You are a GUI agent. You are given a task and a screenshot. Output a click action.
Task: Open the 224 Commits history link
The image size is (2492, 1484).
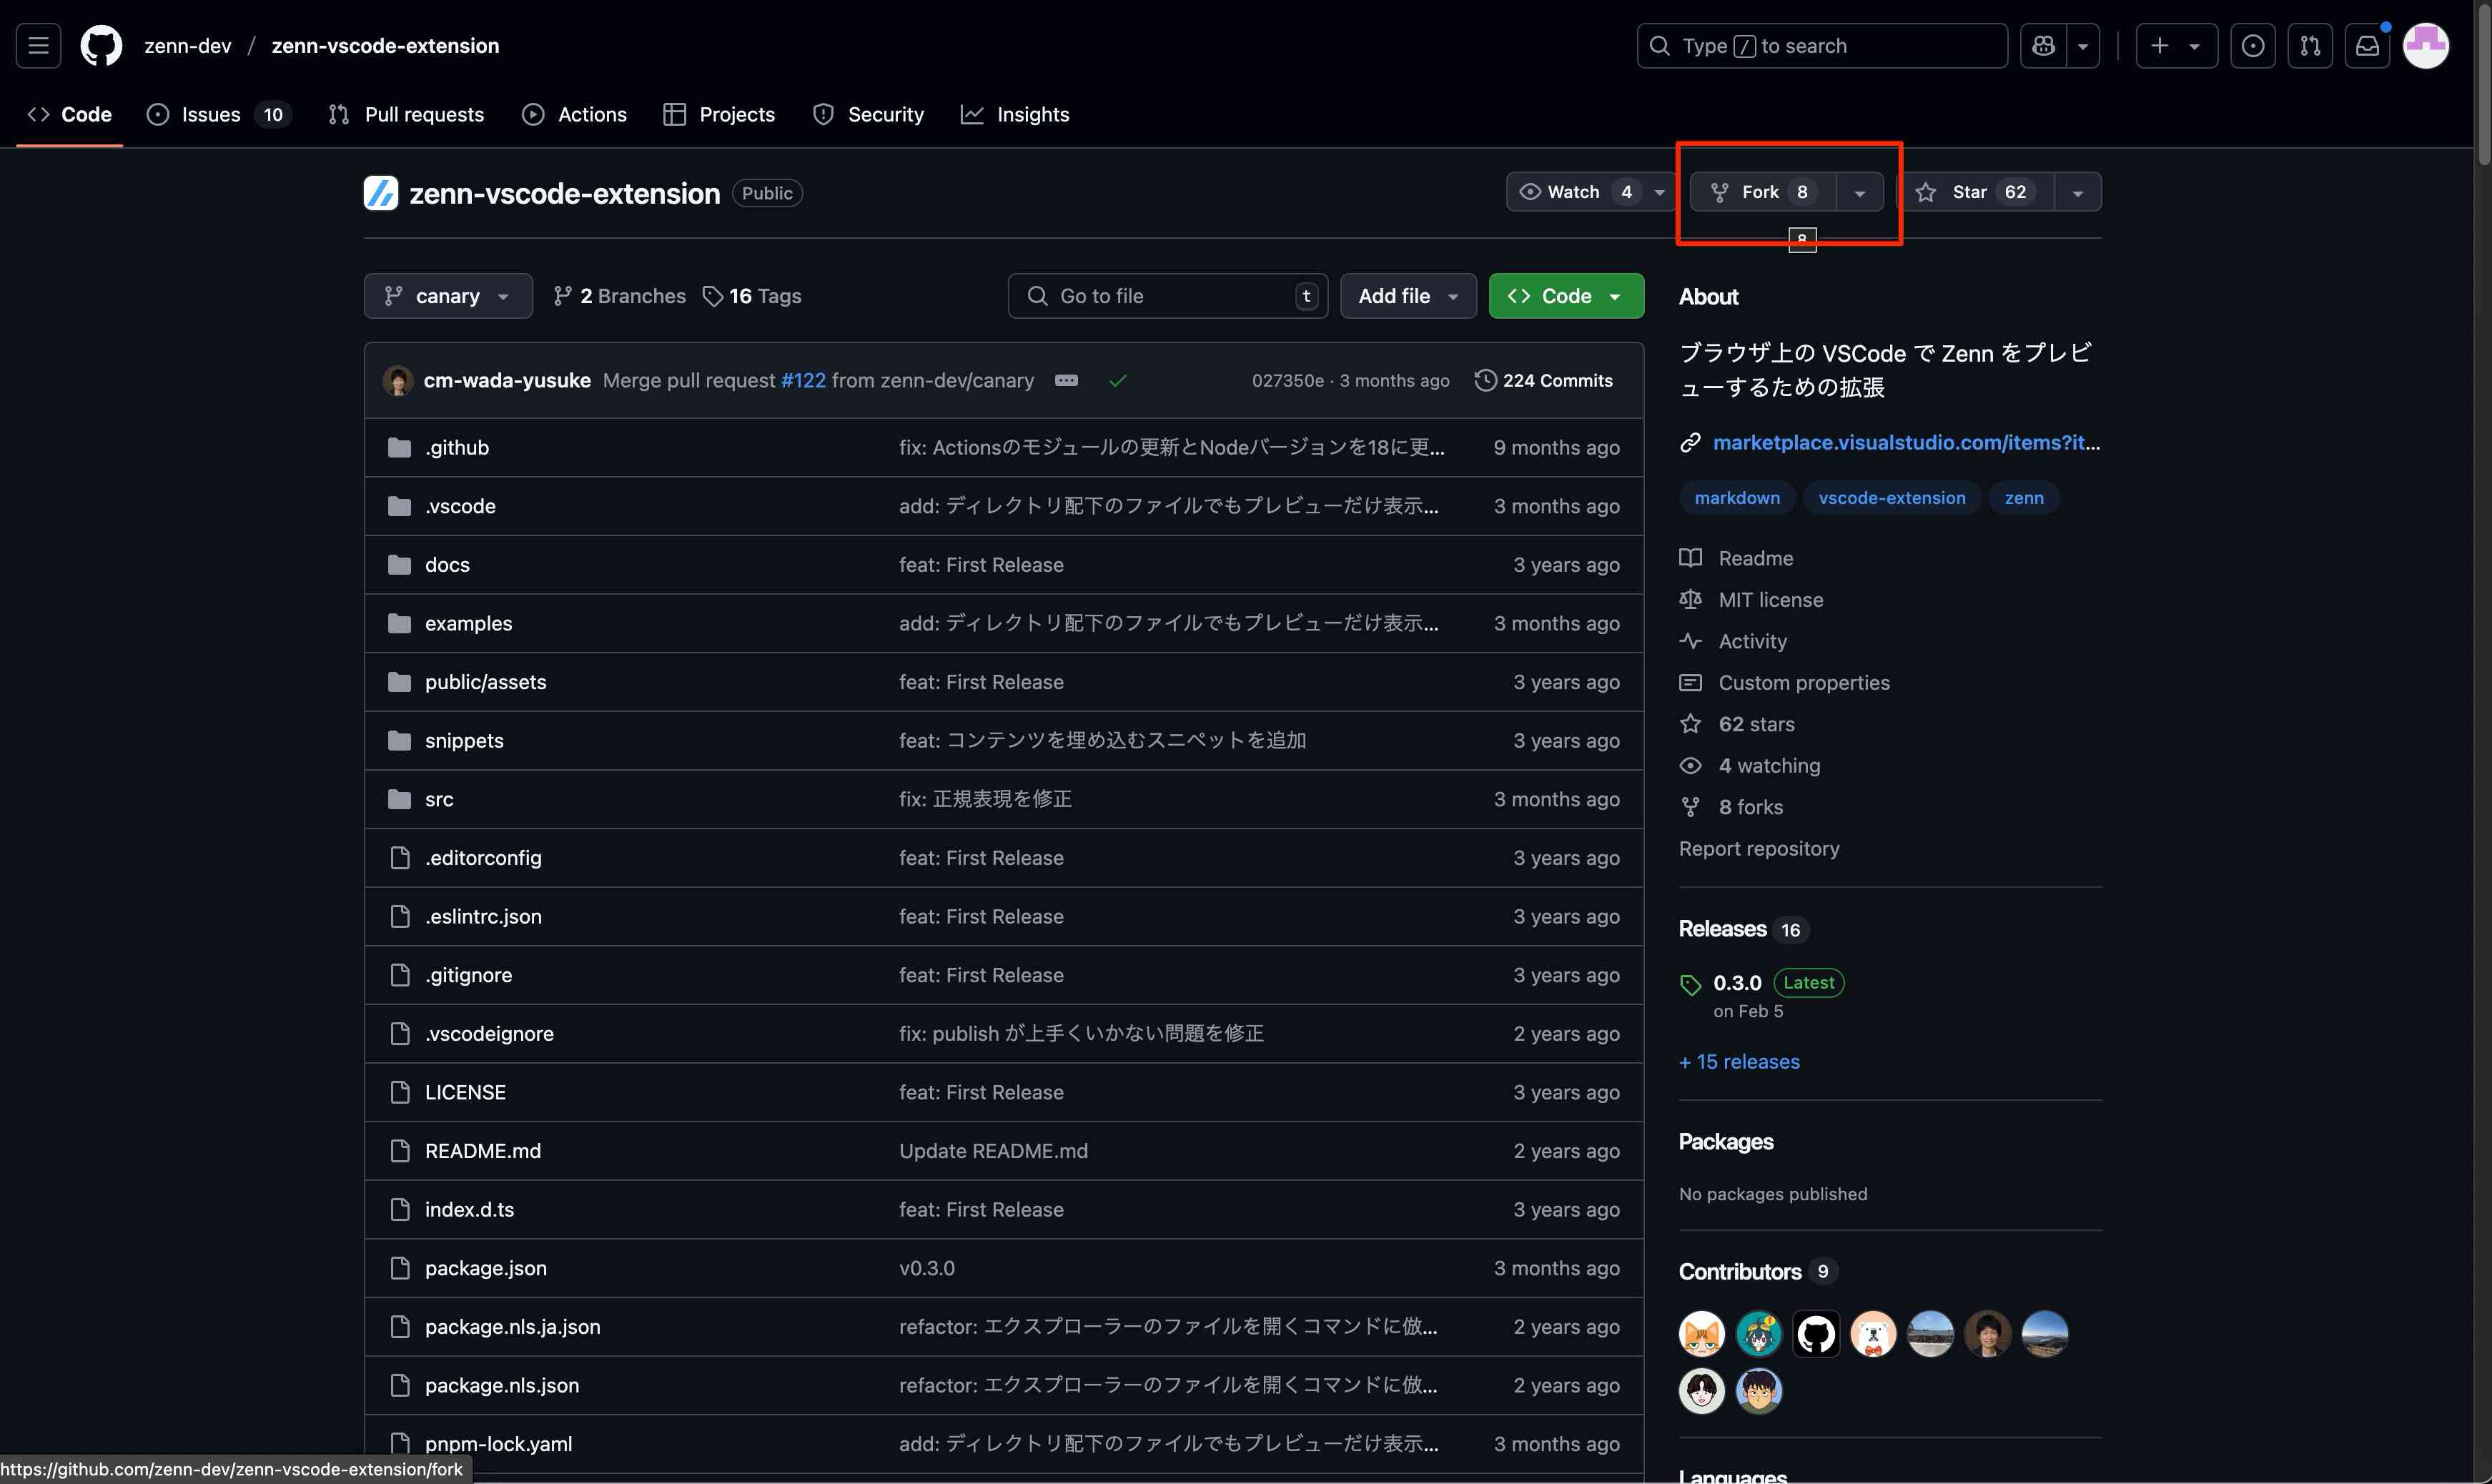click(1544, 380)
